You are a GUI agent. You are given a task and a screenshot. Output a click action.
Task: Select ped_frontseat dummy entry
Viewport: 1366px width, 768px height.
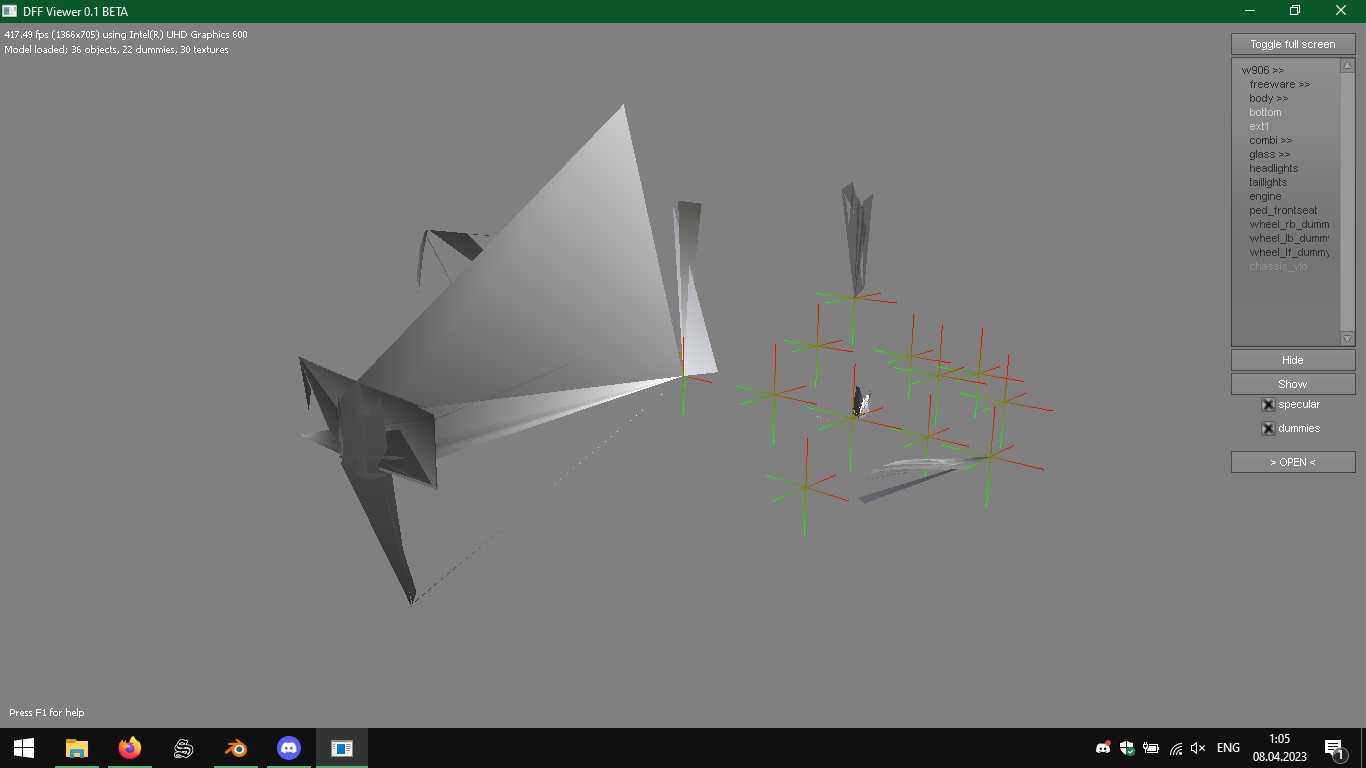click(1283, 210)
